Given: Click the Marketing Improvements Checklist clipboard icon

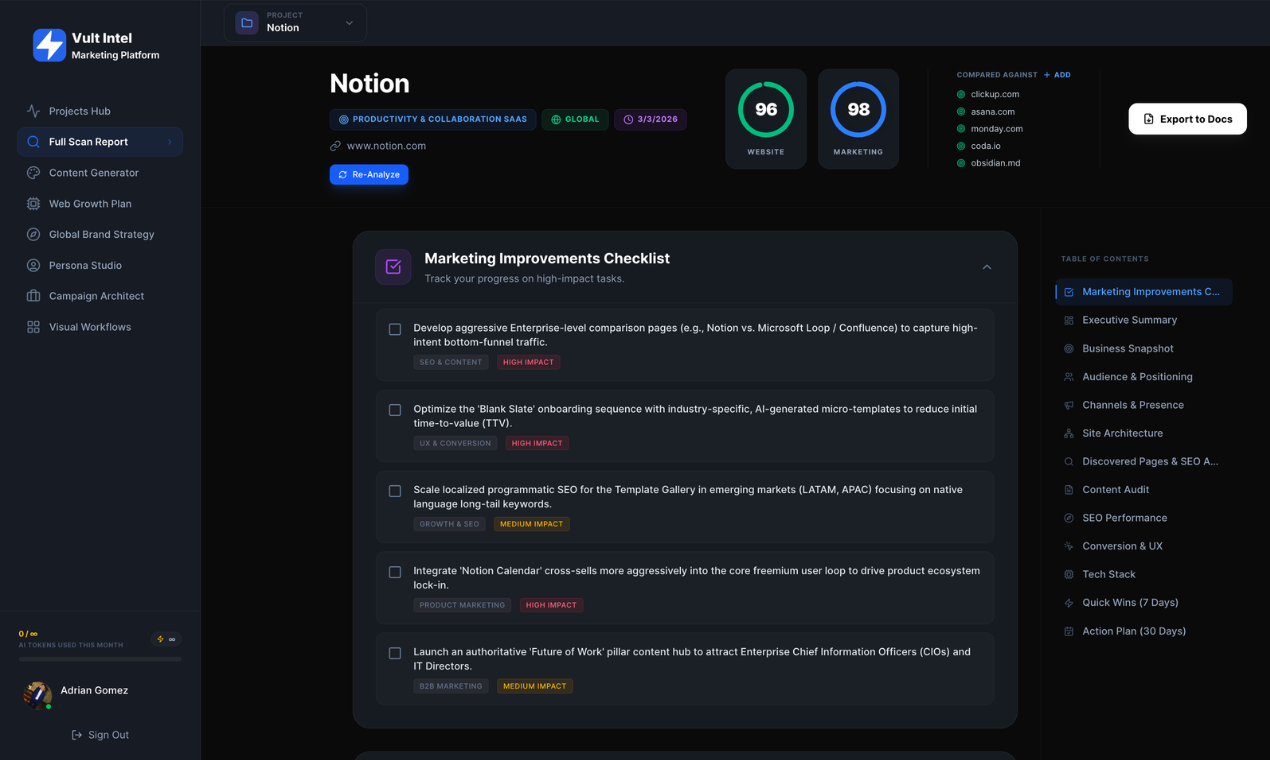Looking at the screenshot, I should [392, 266].
